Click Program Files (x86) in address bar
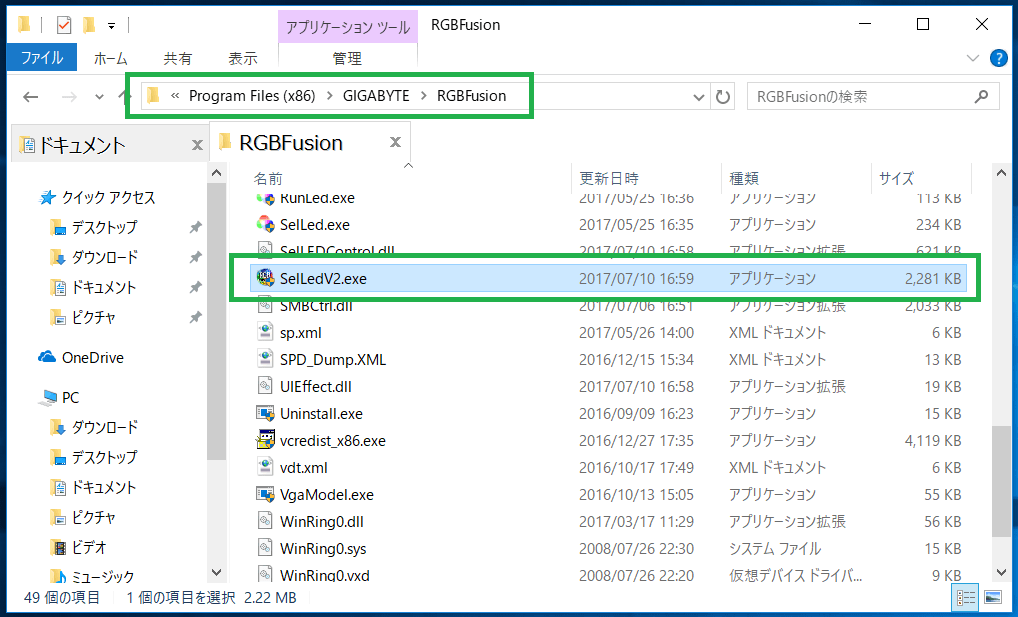 (x=252, y=96)
